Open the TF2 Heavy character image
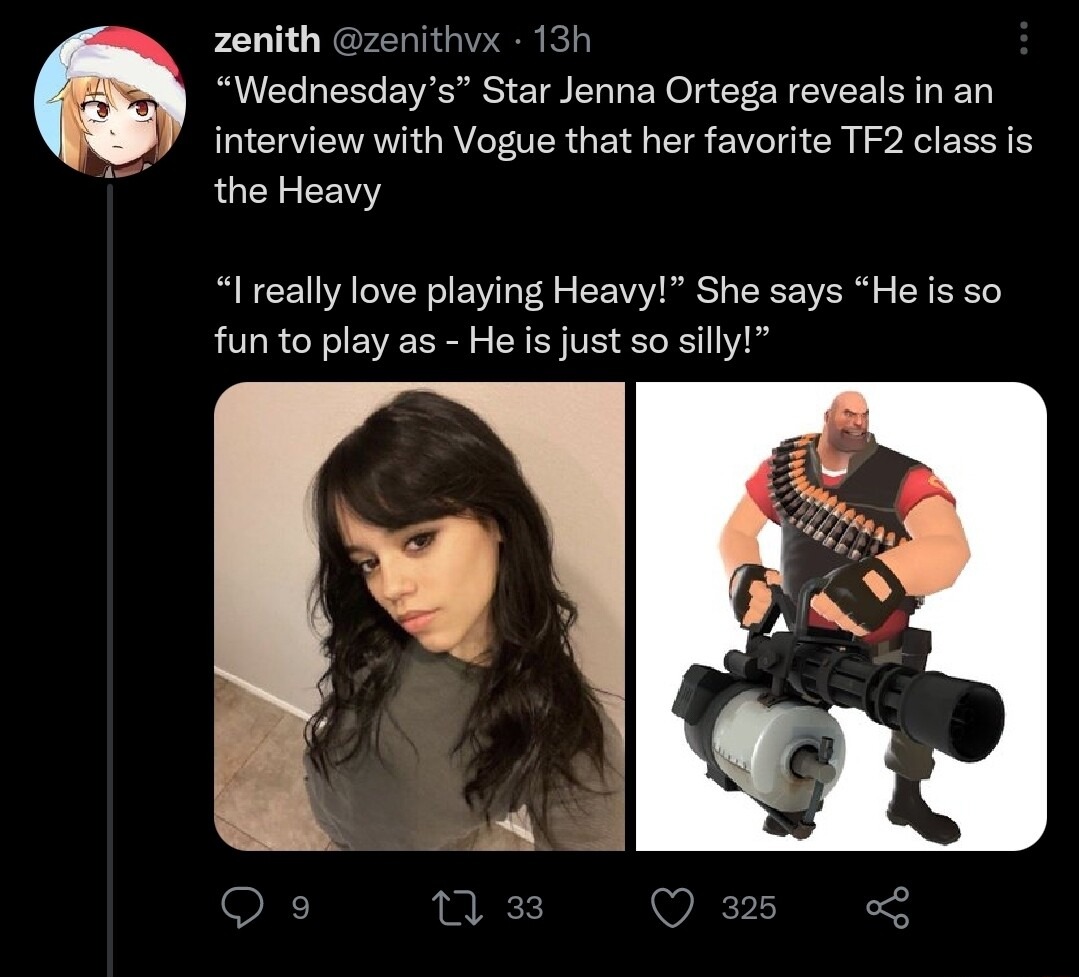This screenshot has height=977, width=1079. click(841, 616)
